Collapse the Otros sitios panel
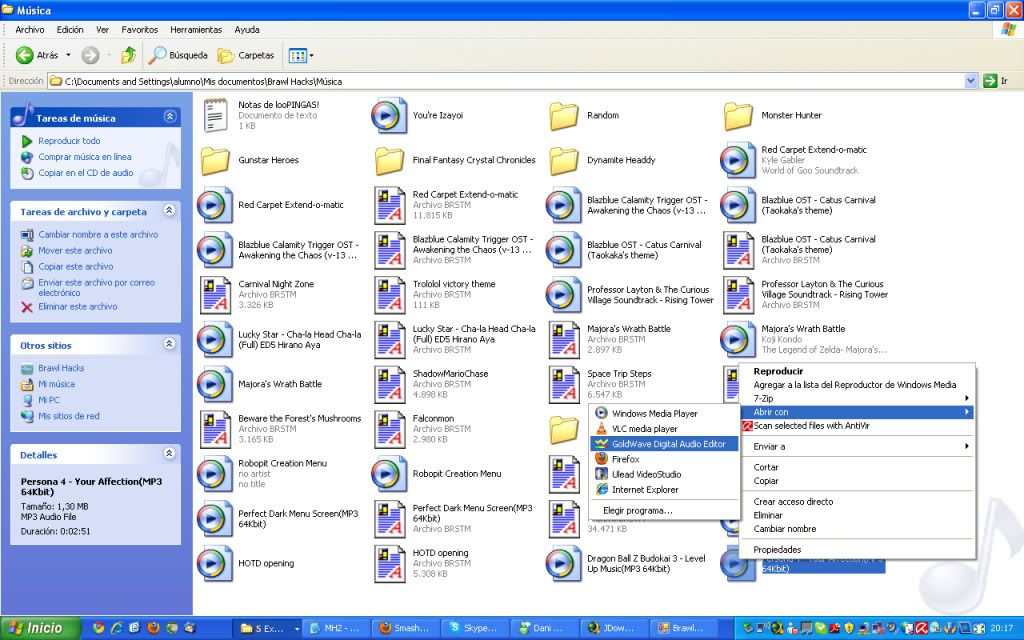The height and width of the screenshot is (640, 1024). pos(169,344)
